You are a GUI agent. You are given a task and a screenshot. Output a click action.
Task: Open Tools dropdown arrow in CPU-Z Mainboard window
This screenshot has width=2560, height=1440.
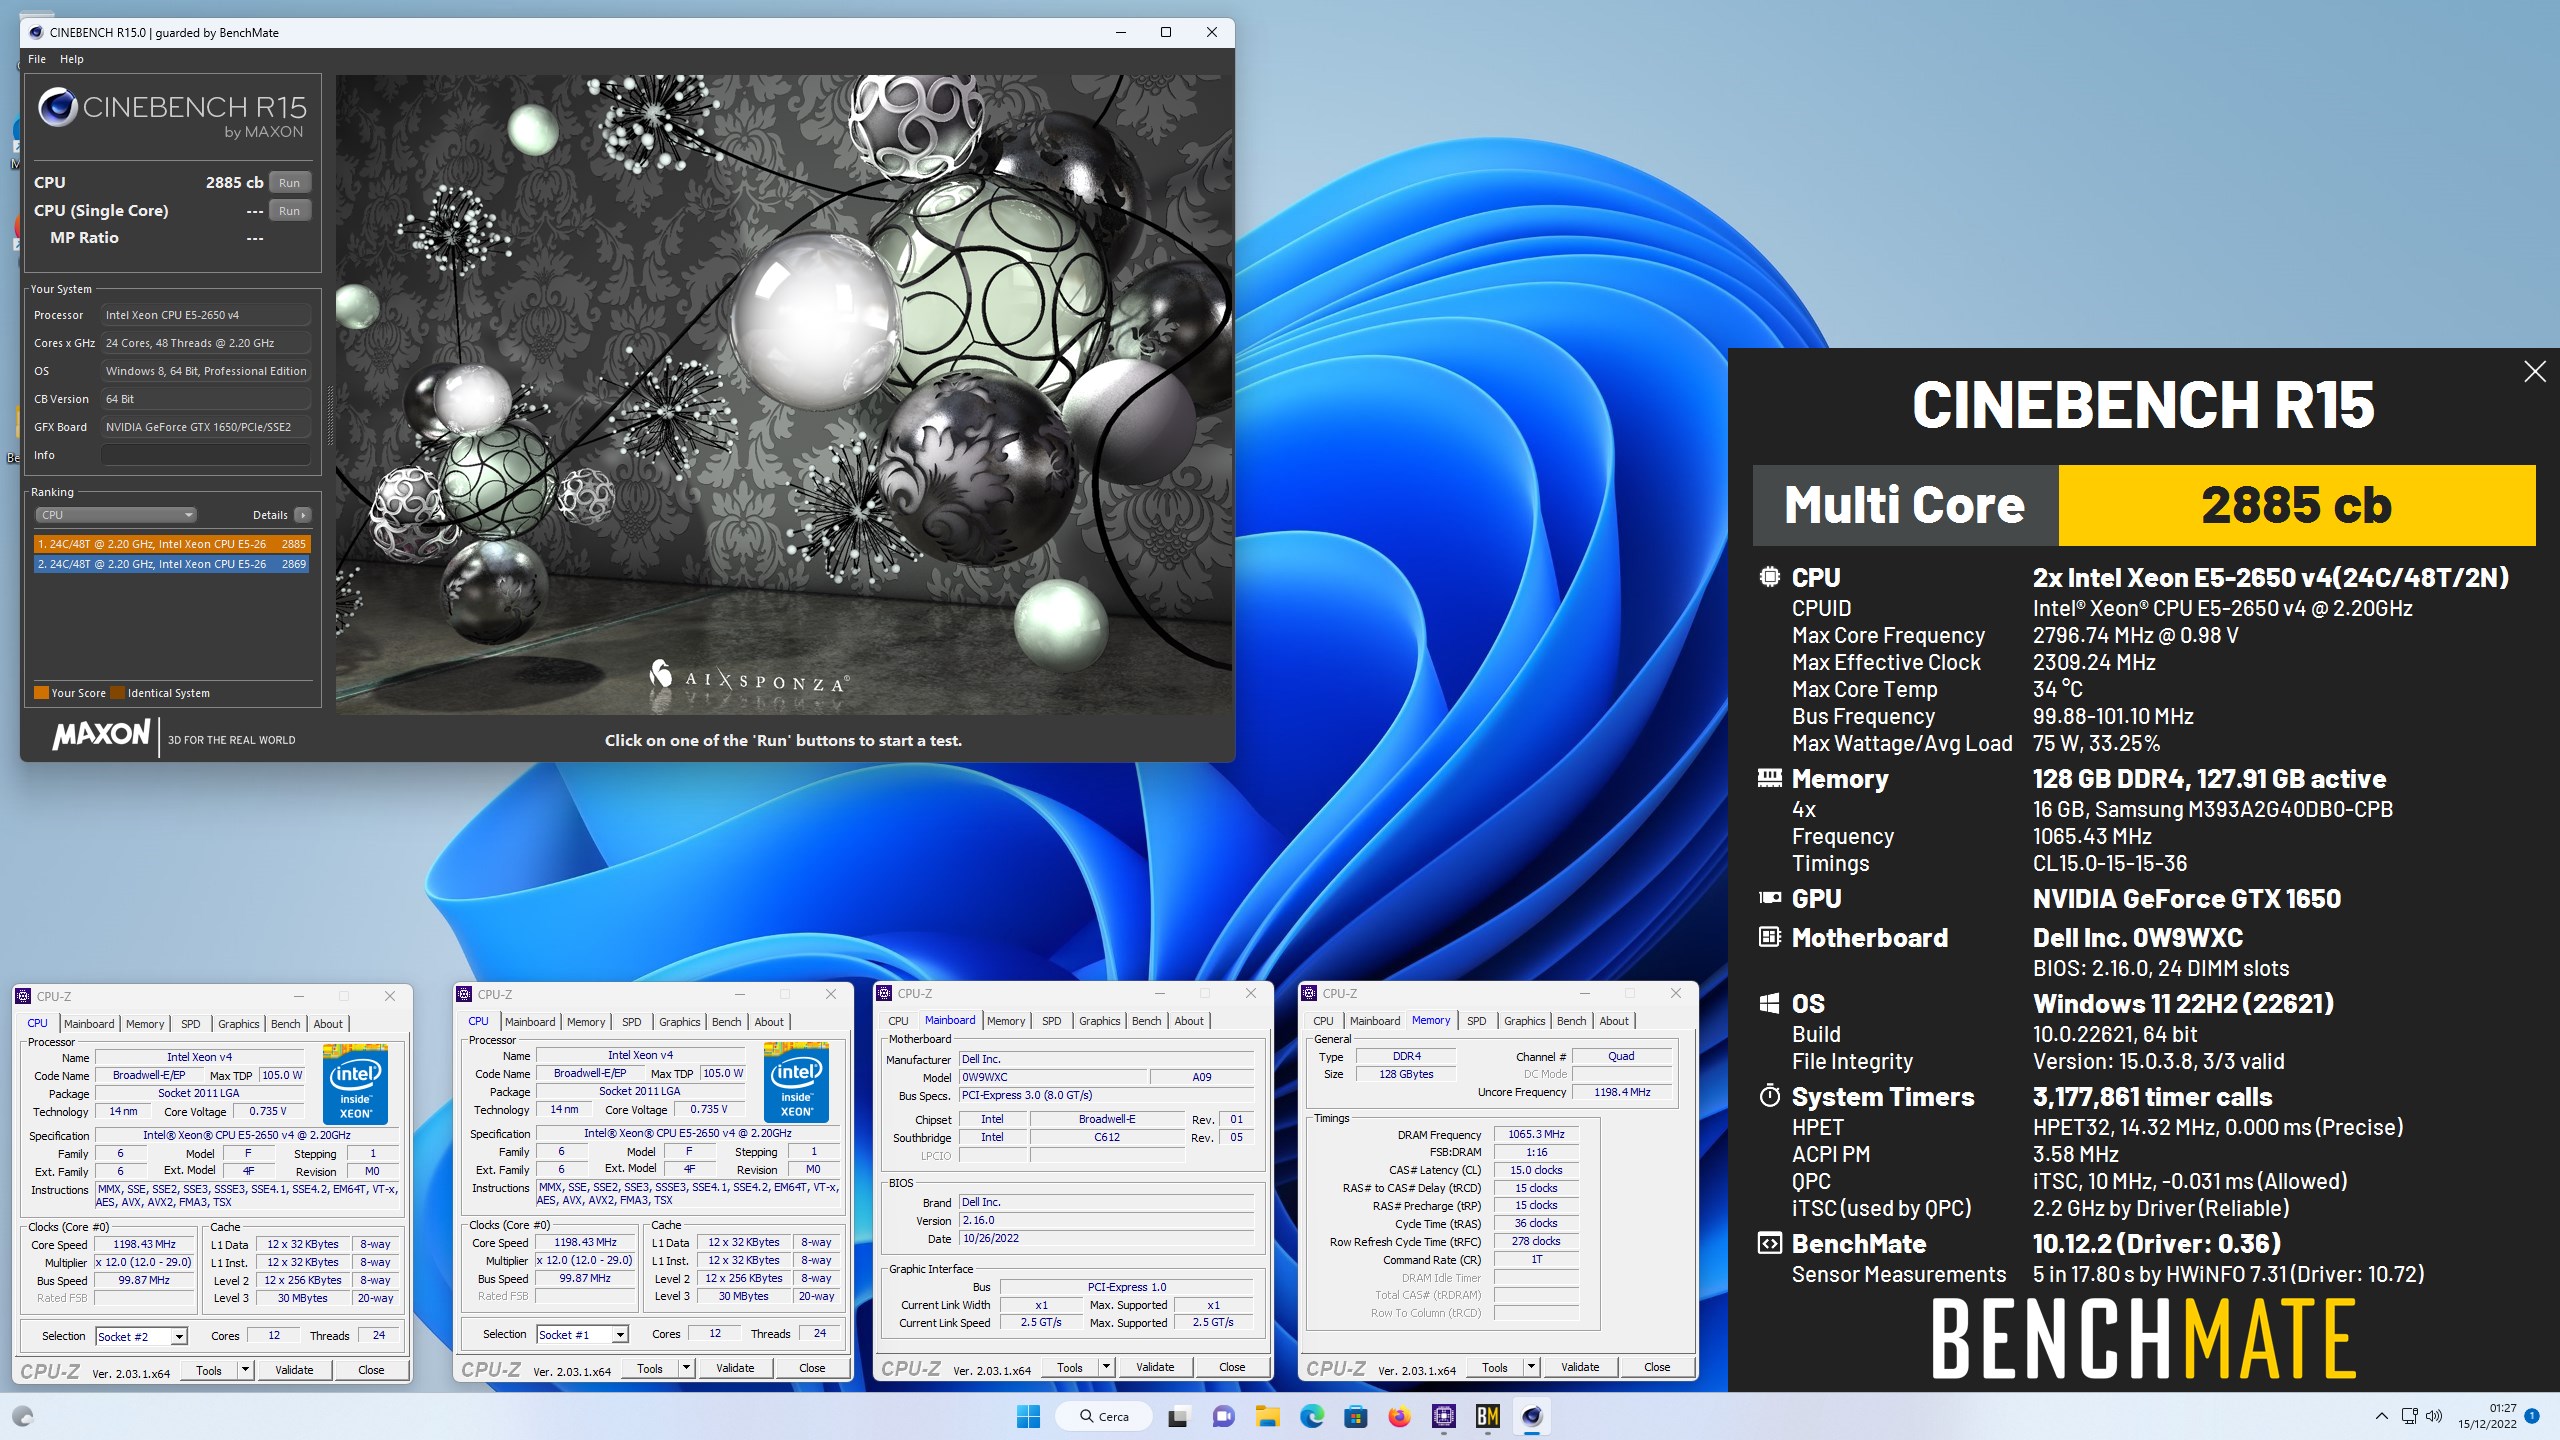coord(1106,1367)
